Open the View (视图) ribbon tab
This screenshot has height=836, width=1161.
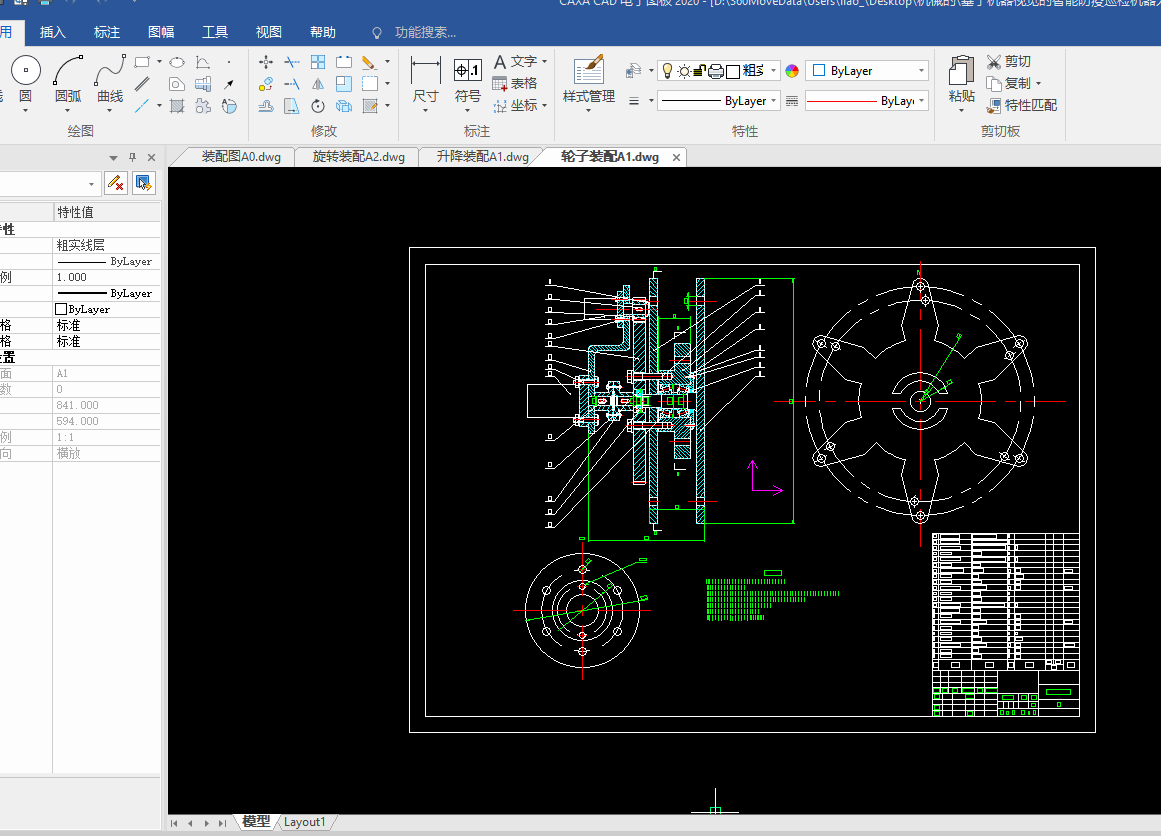(269, 32)
